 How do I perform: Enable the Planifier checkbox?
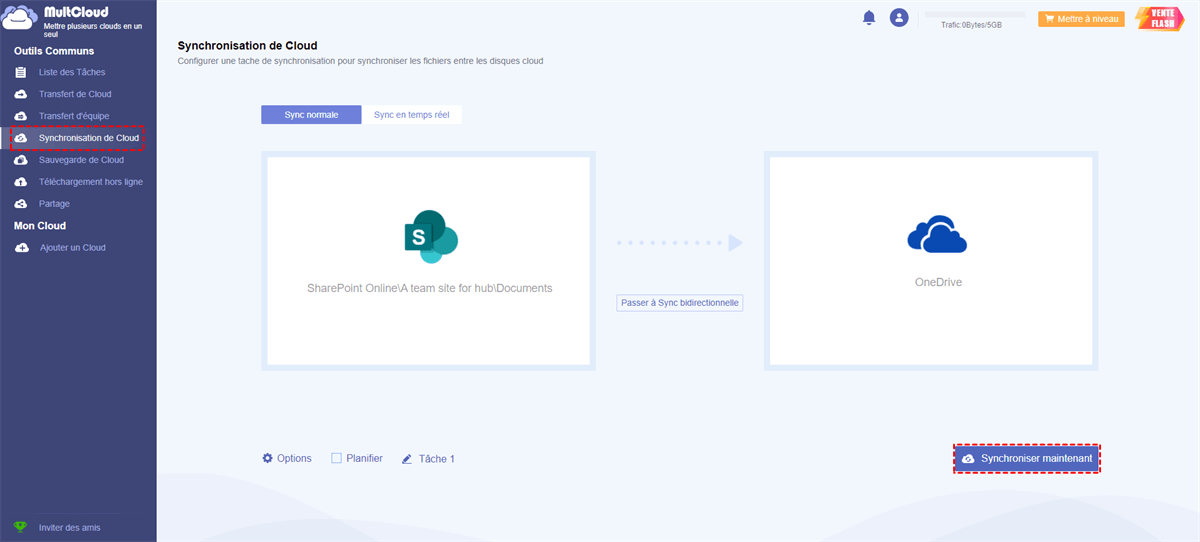tap(337, 458)
